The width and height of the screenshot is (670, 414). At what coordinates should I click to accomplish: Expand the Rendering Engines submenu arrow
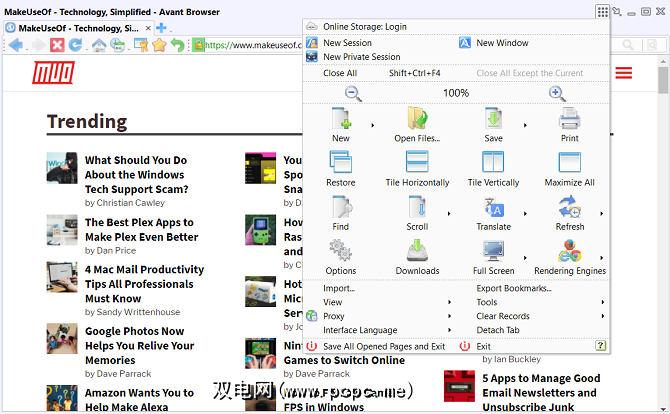(602, 258)
